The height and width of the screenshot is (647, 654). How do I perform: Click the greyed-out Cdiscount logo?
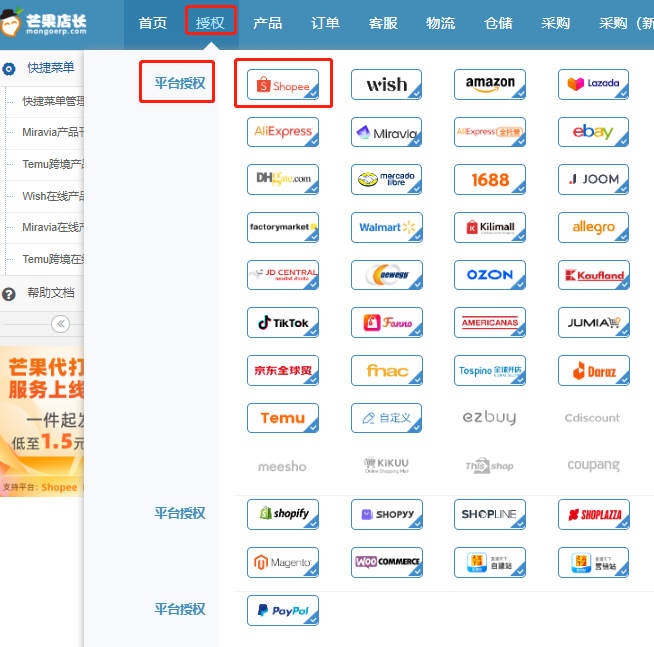pos(592,418)
